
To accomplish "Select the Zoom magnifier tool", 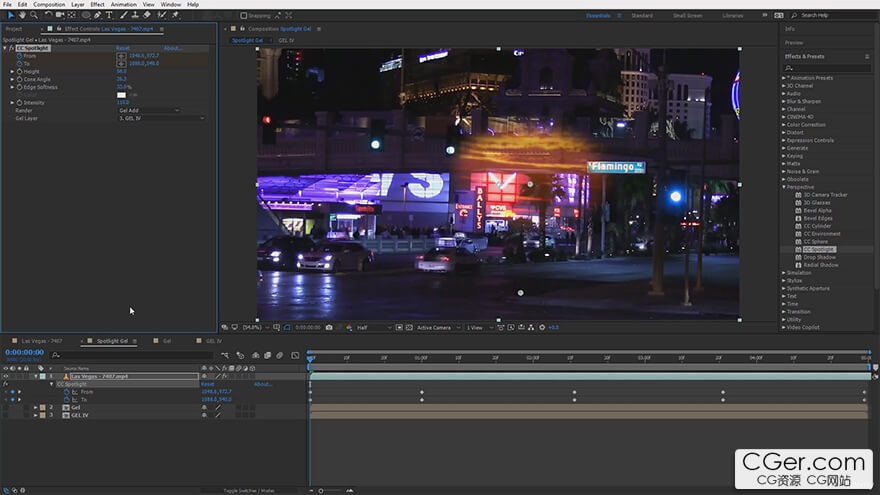I will 34,15.
